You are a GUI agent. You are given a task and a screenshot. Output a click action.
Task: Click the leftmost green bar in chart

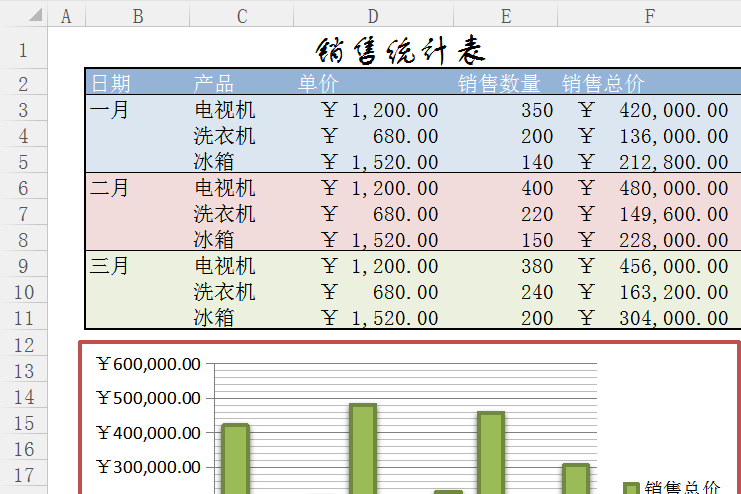pos(235,458)
